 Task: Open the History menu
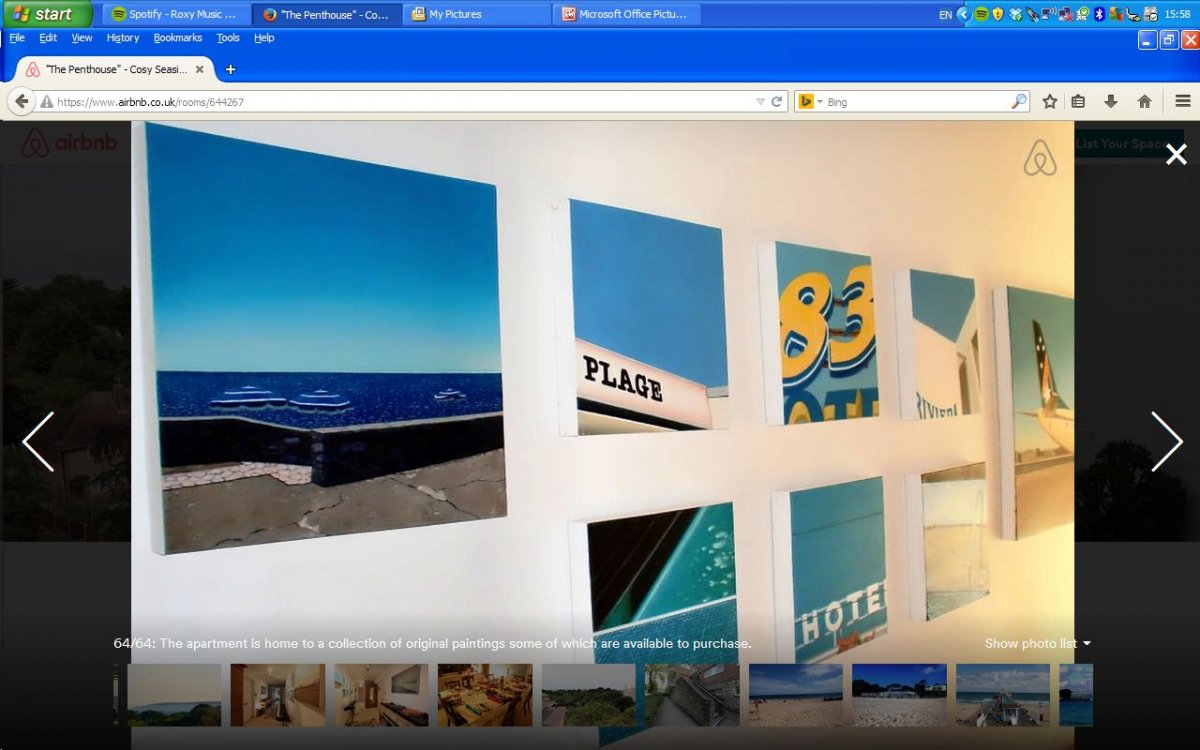123,38
